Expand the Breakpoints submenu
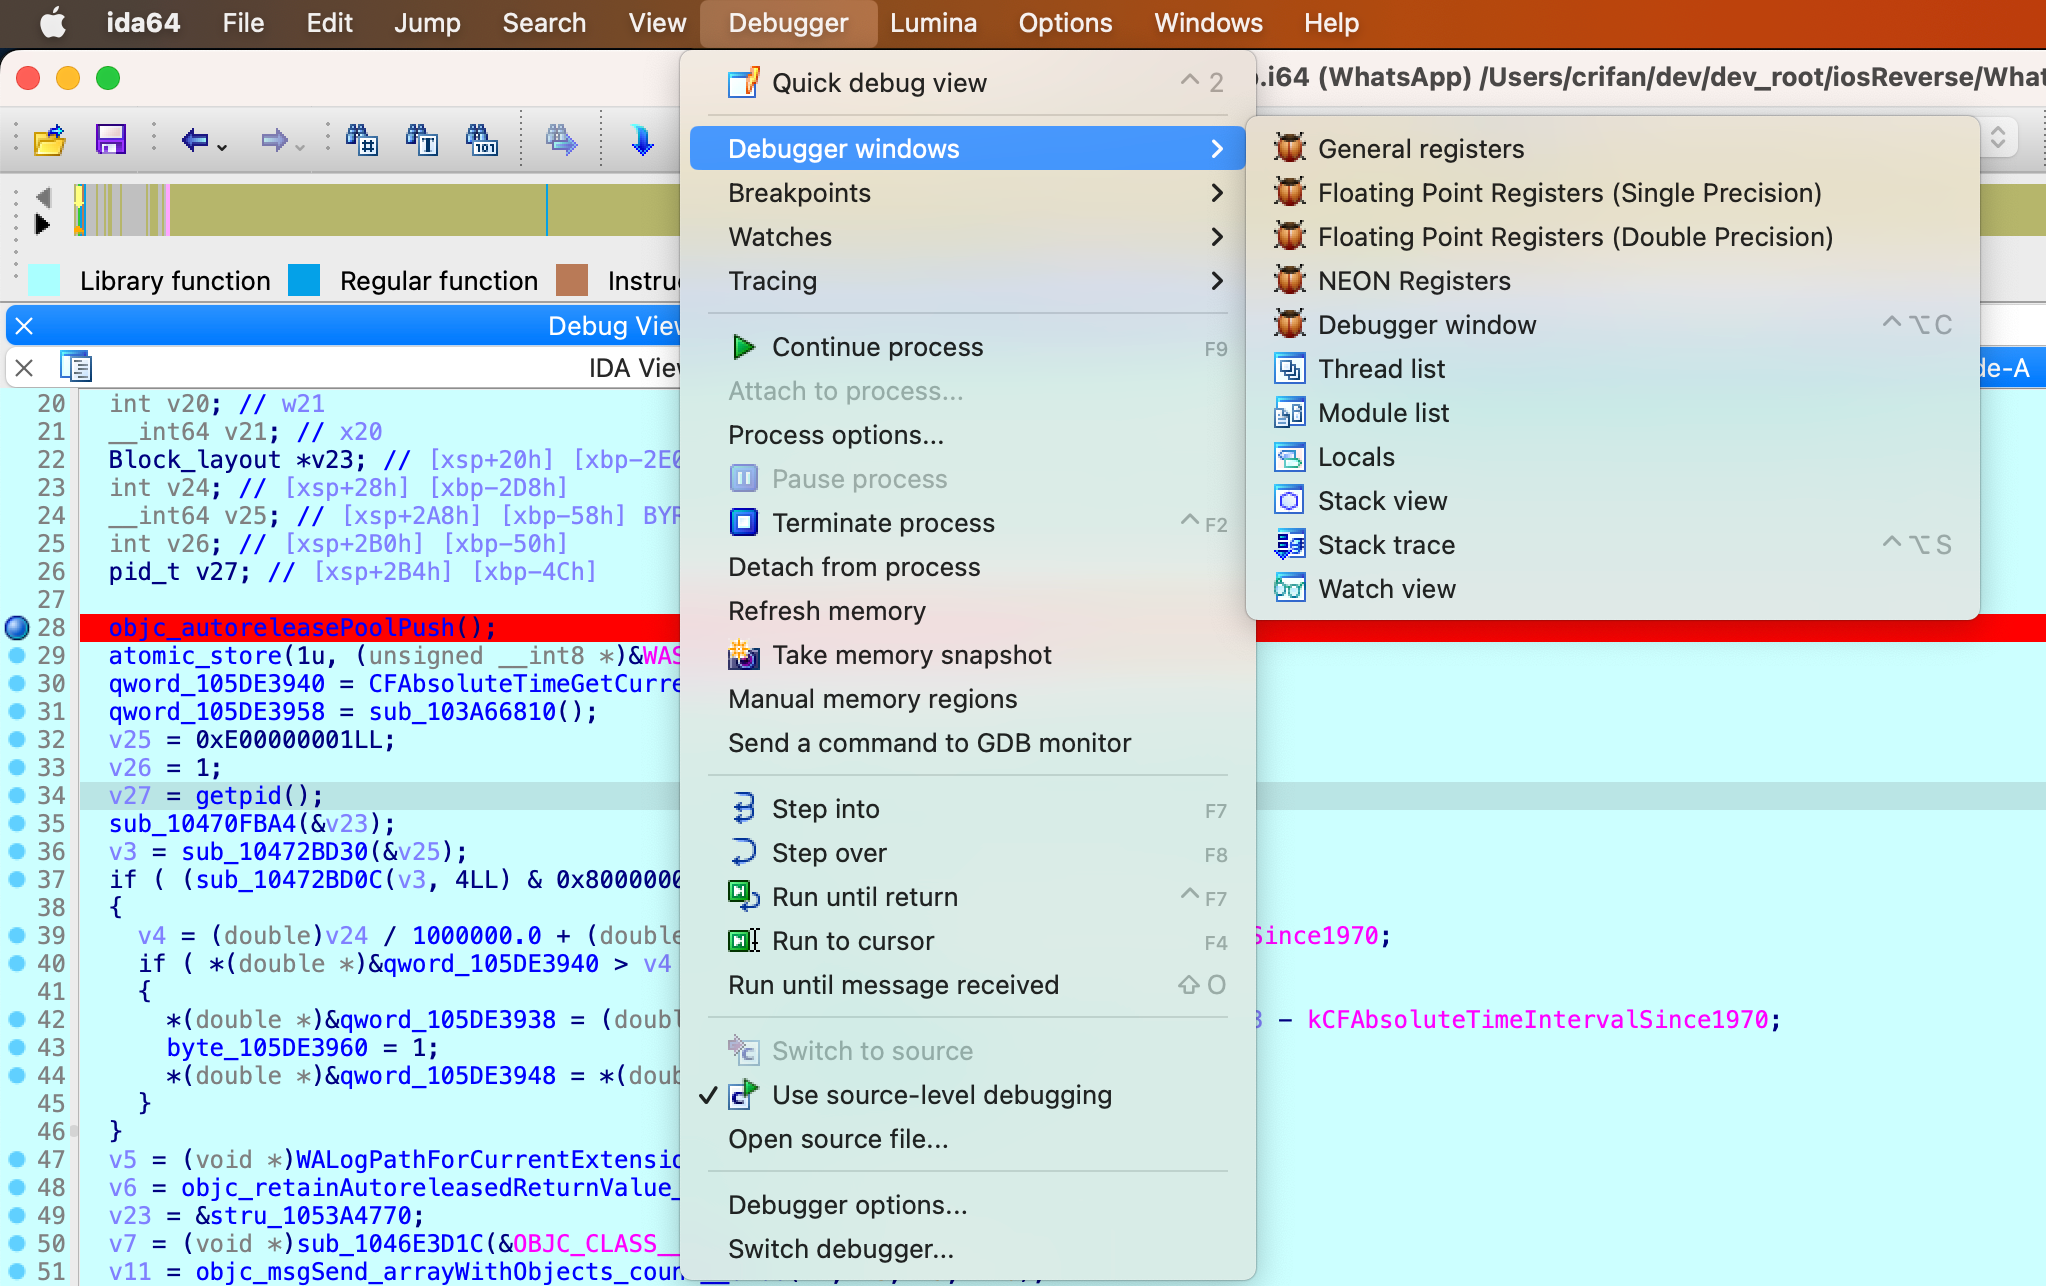The height and width of the screenshot is (1286, 2046). pyautogui.click(x=967, y=193)
